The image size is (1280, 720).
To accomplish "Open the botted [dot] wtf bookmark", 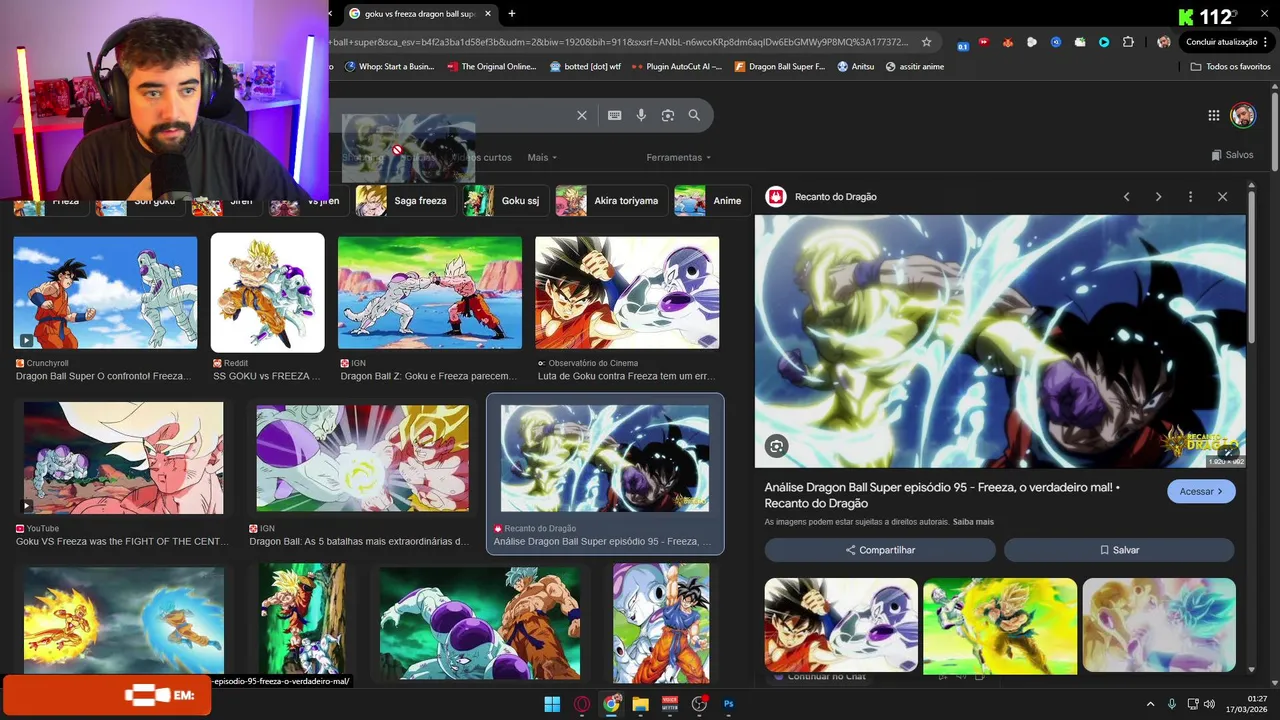I will pos(586,67).
